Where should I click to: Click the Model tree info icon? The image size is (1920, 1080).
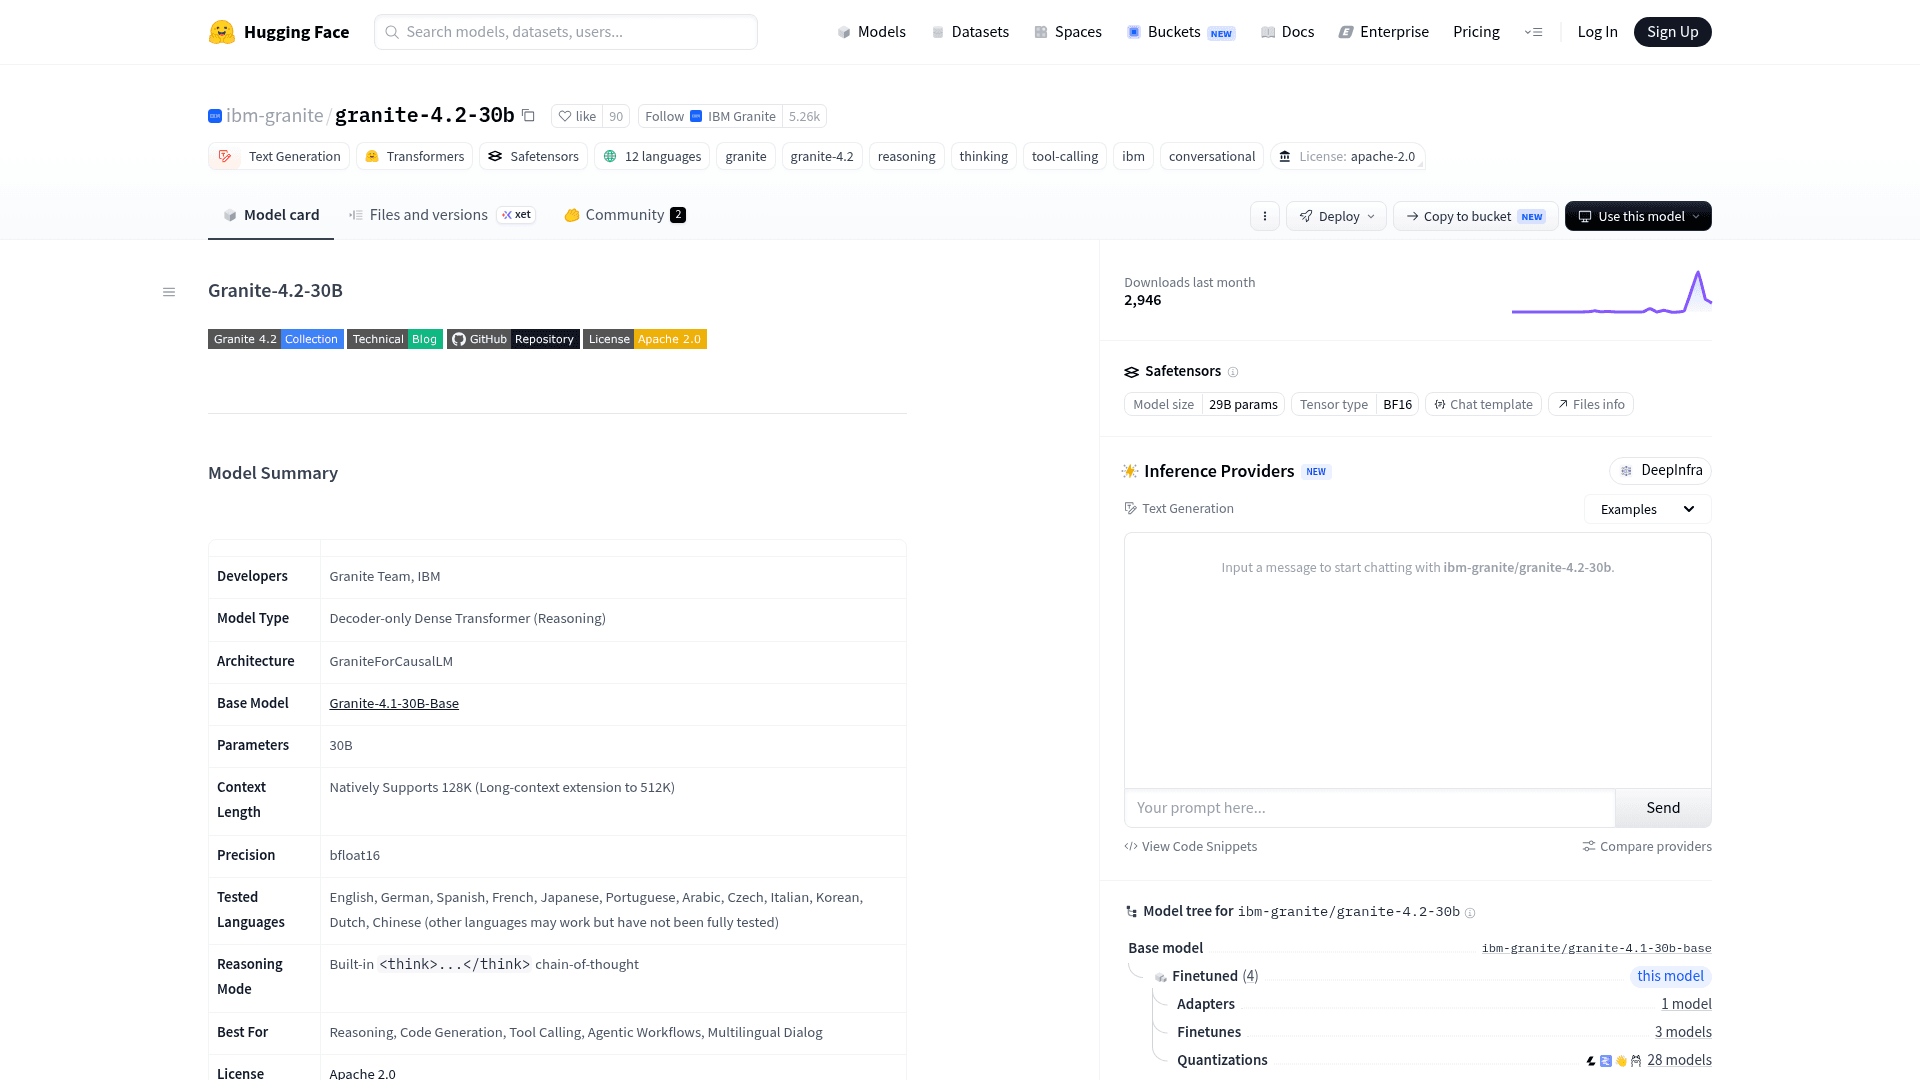1470,912
